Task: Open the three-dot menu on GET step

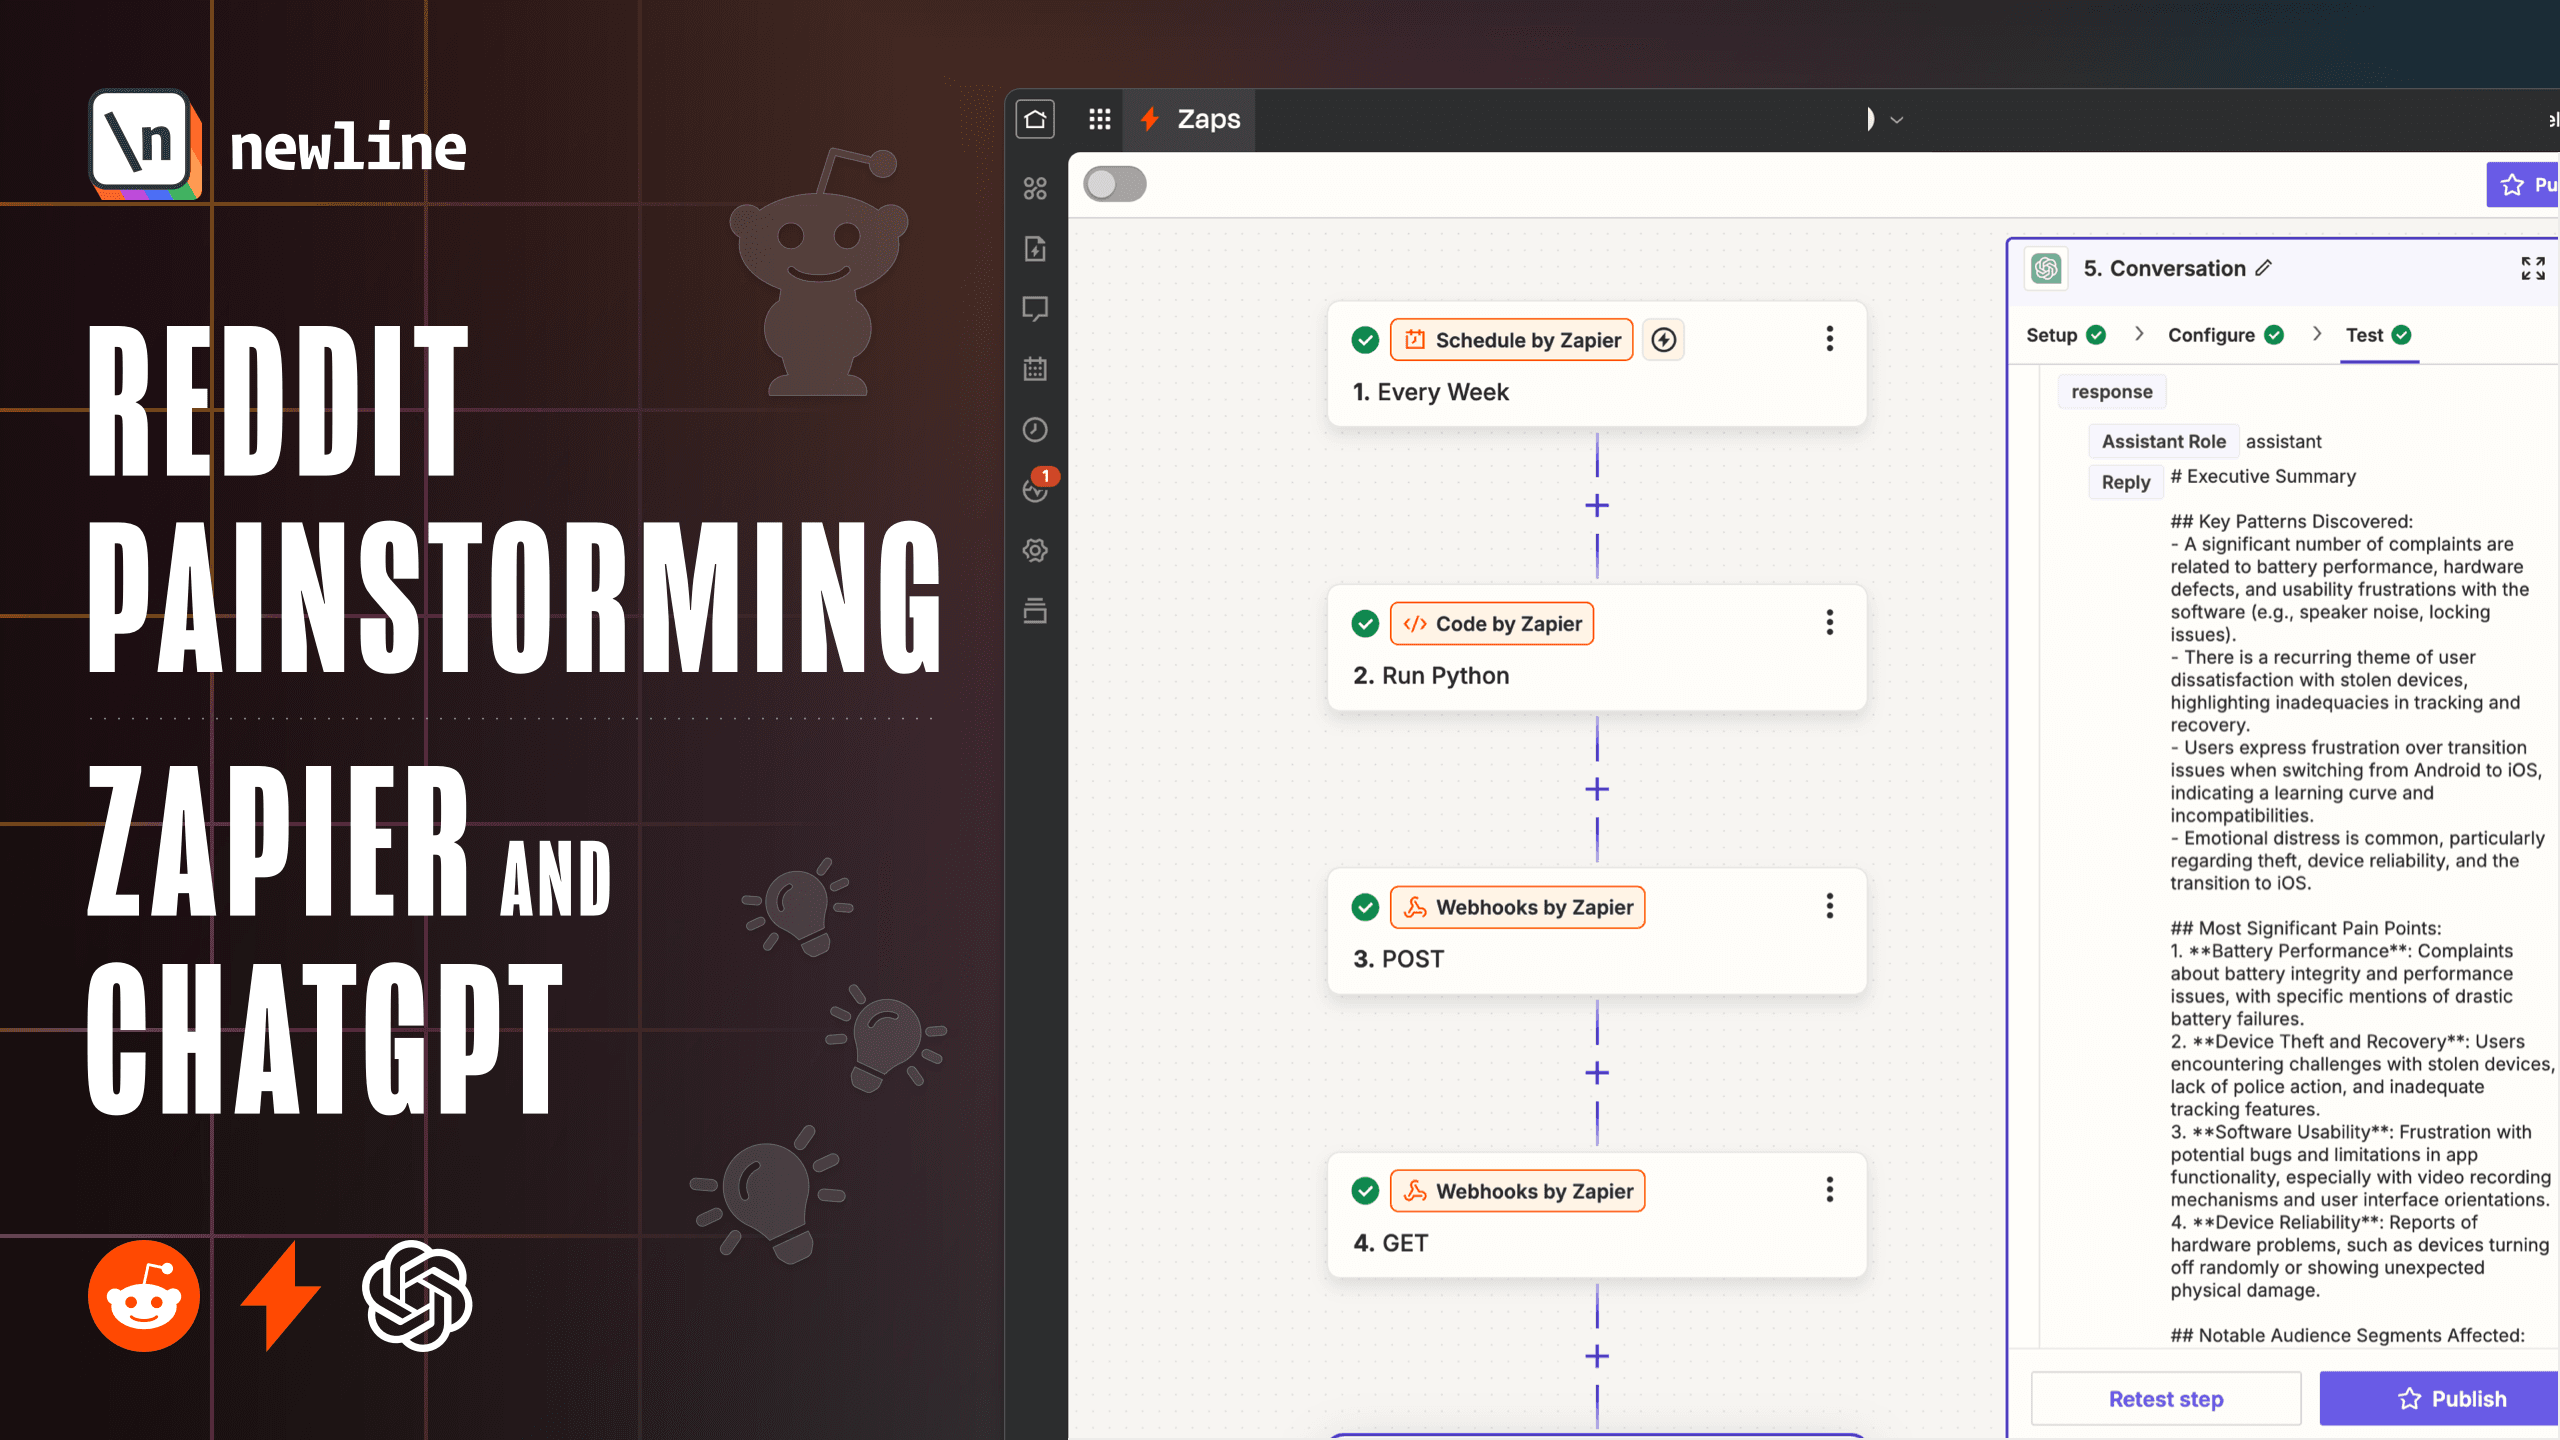Action: pyautogui.click(x=1830, y=1190)
